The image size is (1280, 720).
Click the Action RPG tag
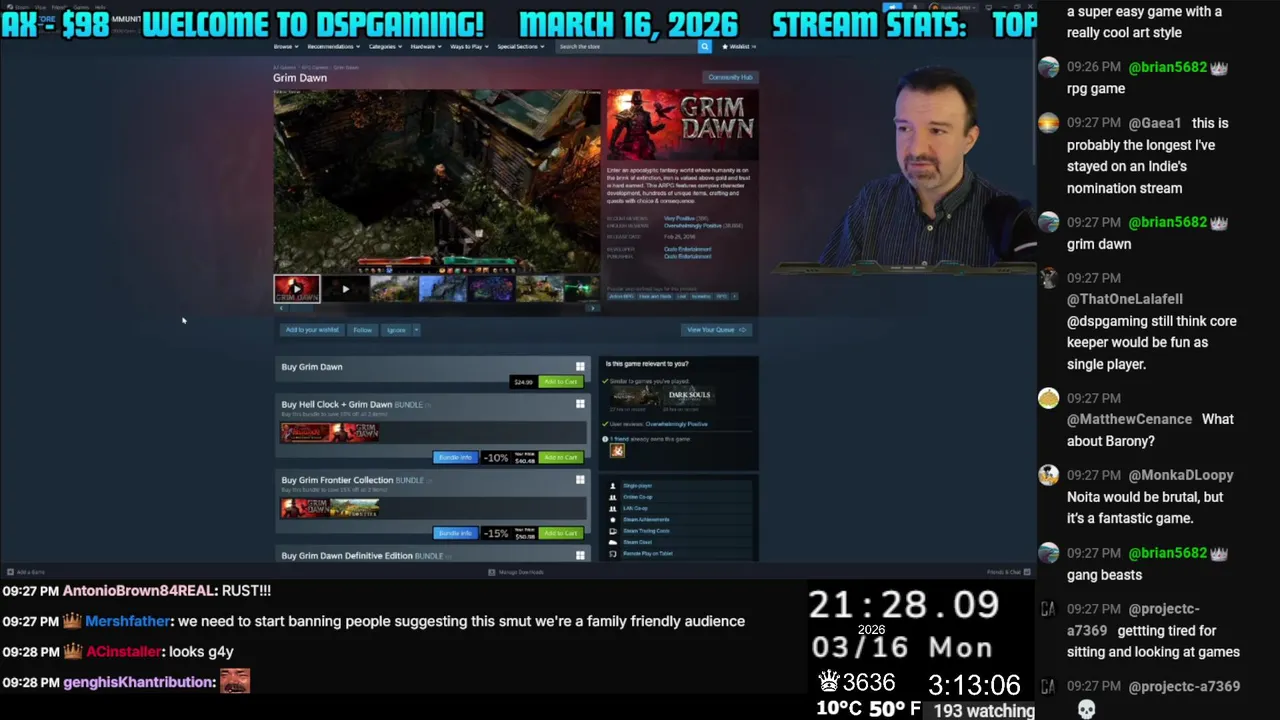[x=621, y=296]
